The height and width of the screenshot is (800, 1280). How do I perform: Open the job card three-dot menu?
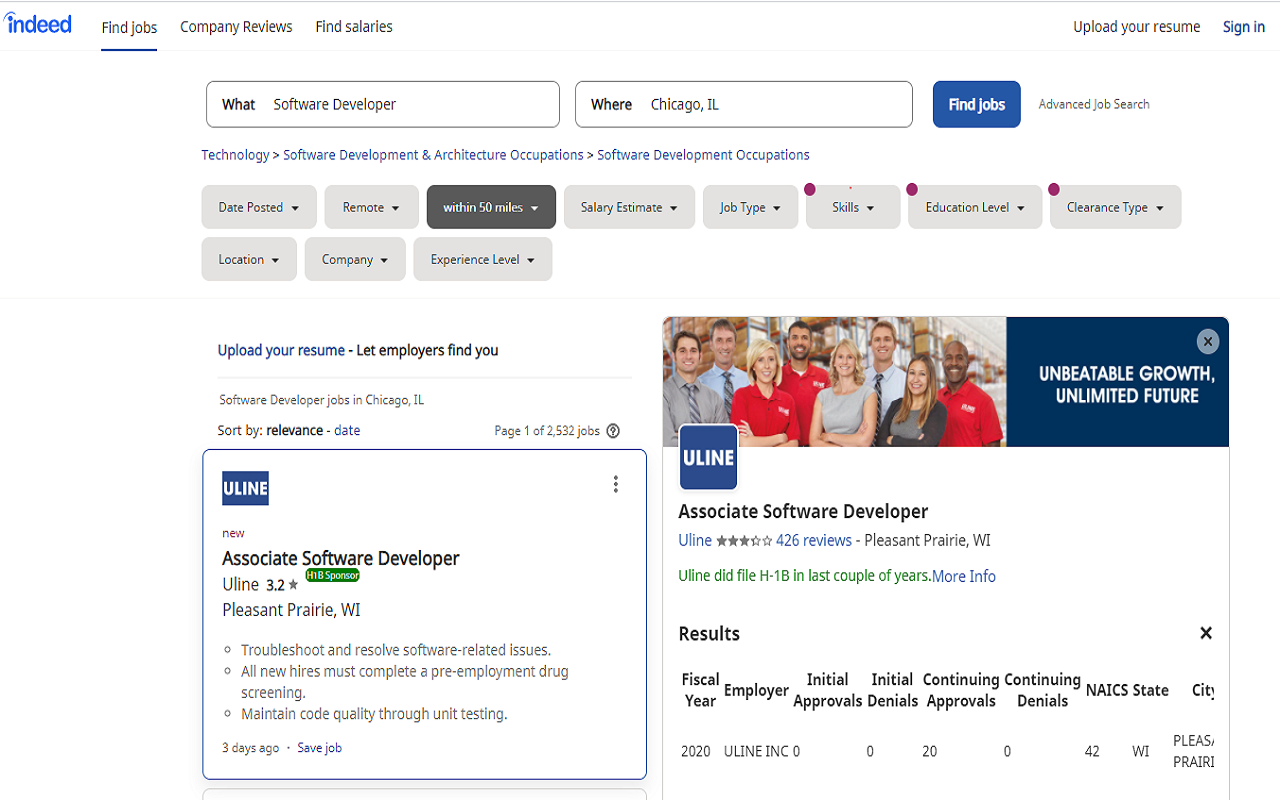pos(615,485)
